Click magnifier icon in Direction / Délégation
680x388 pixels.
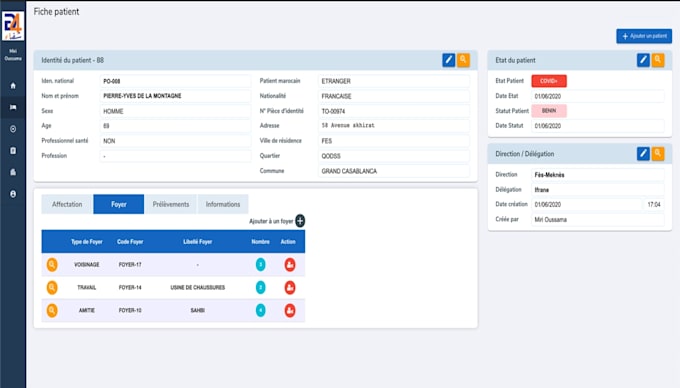pos(658,153)
